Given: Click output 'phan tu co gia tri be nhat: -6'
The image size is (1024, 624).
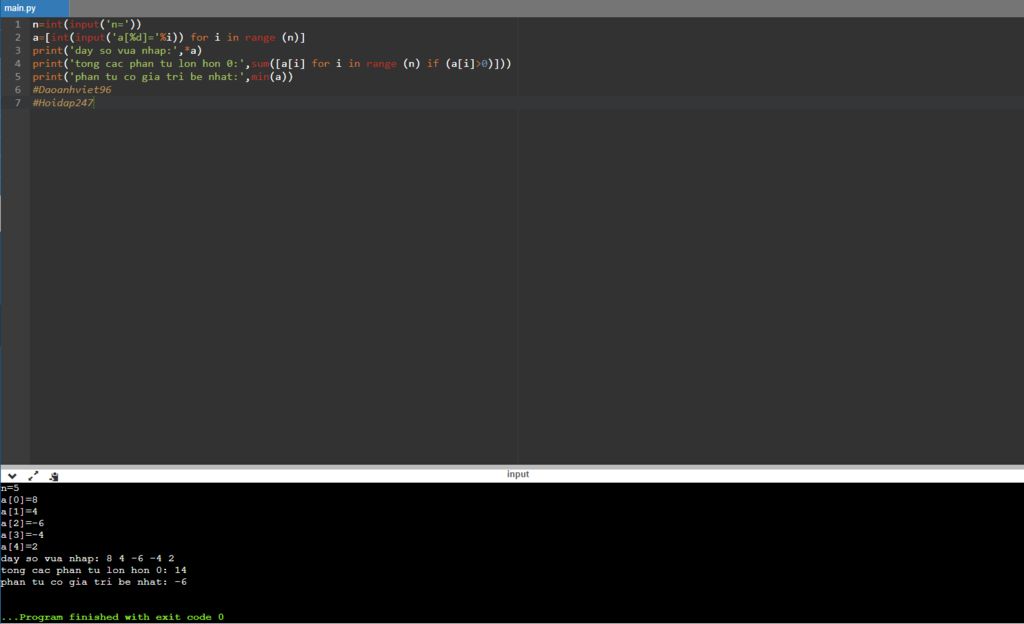Looking at the screenshot, I should (93, 582).
